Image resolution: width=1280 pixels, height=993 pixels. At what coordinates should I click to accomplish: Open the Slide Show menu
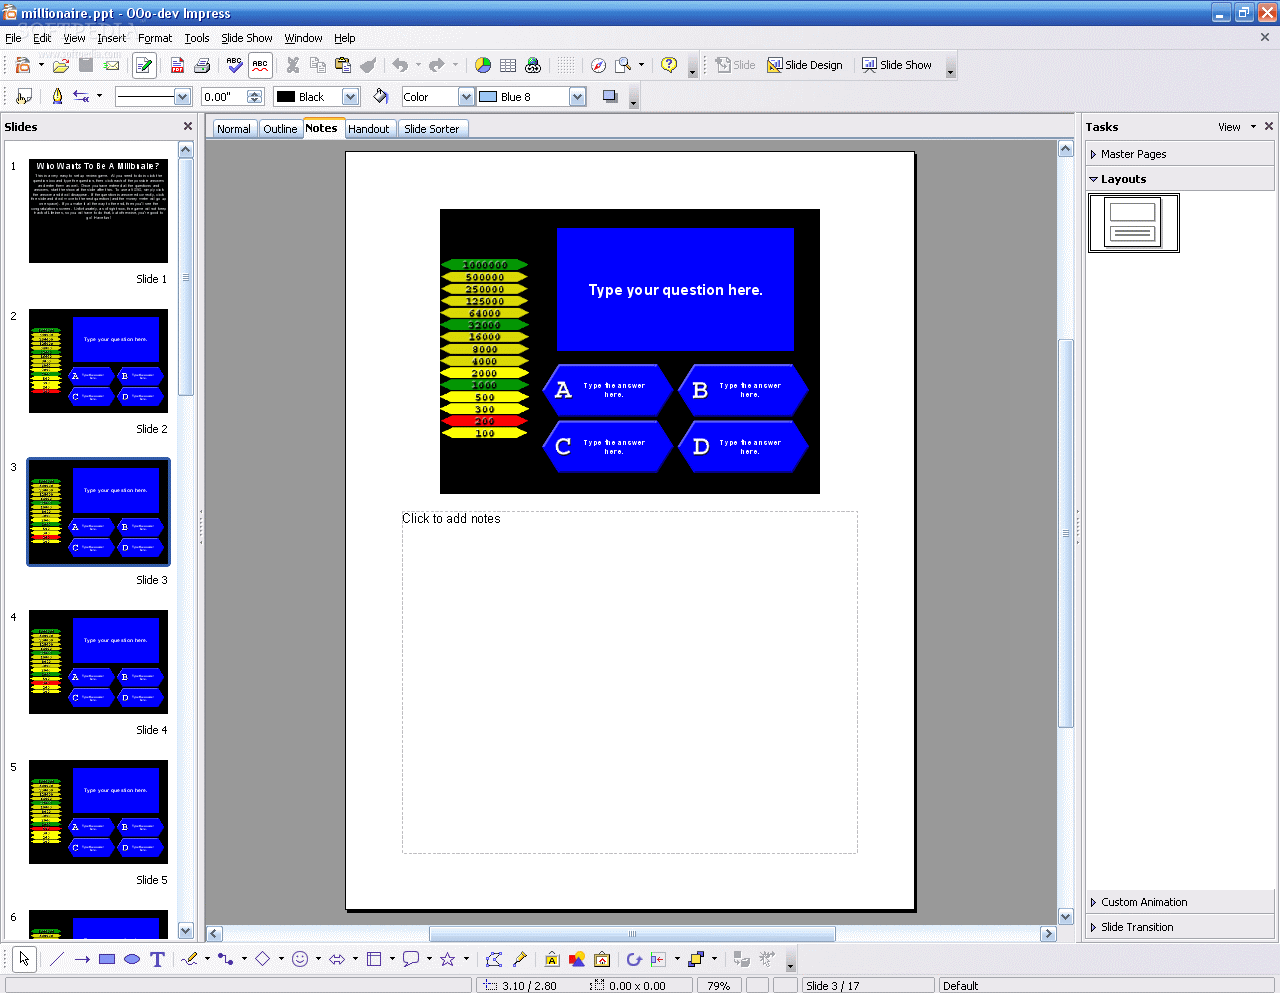click(x=246, y=38)
